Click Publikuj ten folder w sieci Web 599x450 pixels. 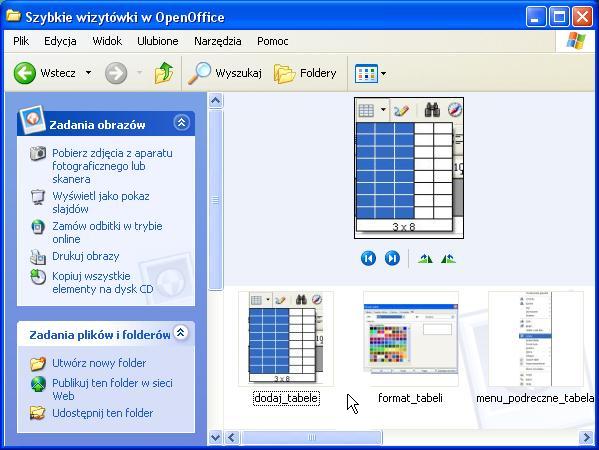pyautogui.click(x=112, y=389)
